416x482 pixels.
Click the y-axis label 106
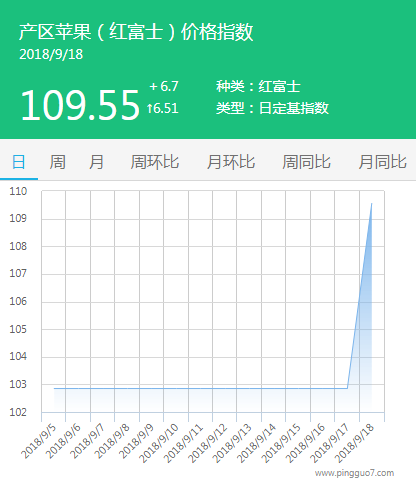(x=18, y=301)
